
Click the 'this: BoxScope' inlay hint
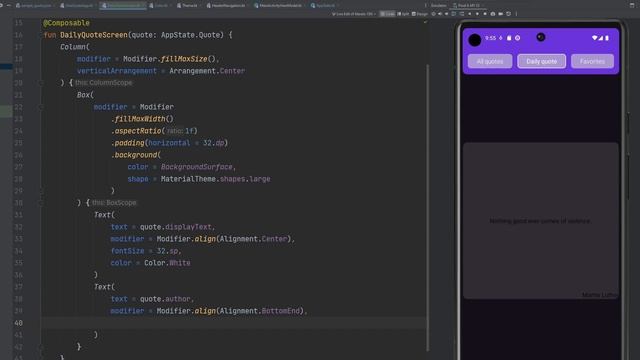(114, 203)
